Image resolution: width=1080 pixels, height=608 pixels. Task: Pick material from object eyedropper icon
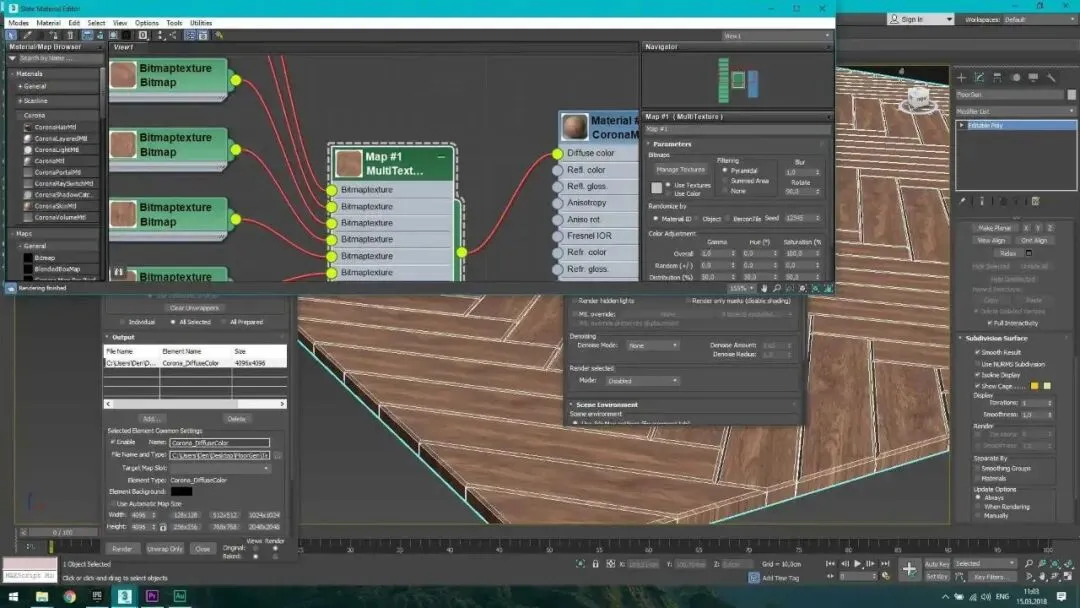pyautogui.click(x=28, y=35)
